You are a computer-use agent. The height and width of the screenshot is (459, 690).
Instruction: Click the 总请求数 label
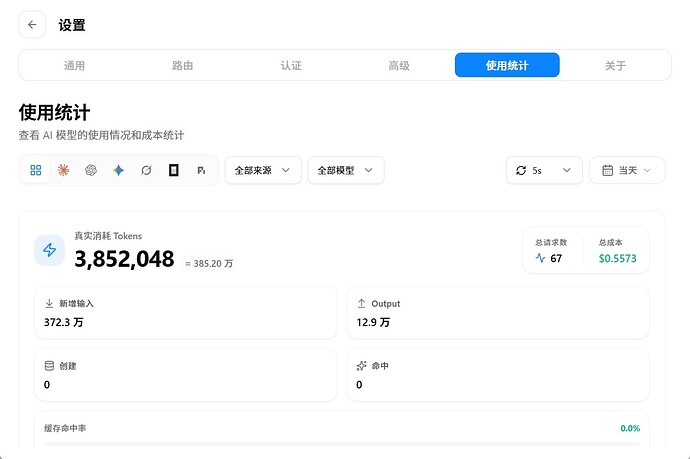coord(551,242)
